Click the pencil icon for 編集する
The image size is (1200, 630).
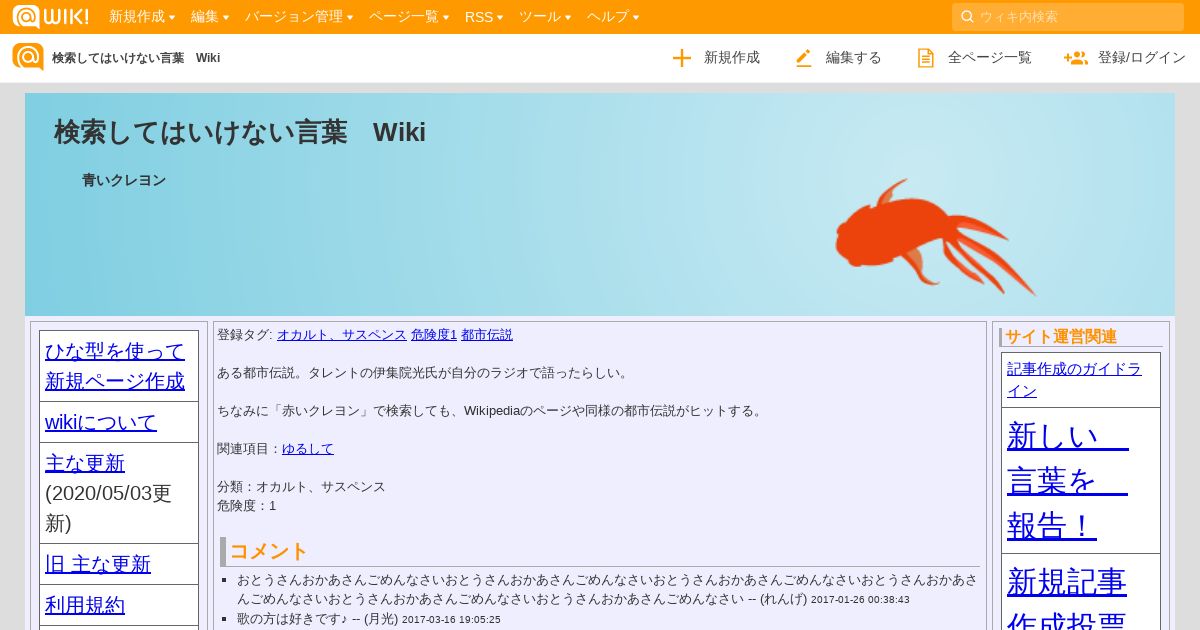click(803, 58)
